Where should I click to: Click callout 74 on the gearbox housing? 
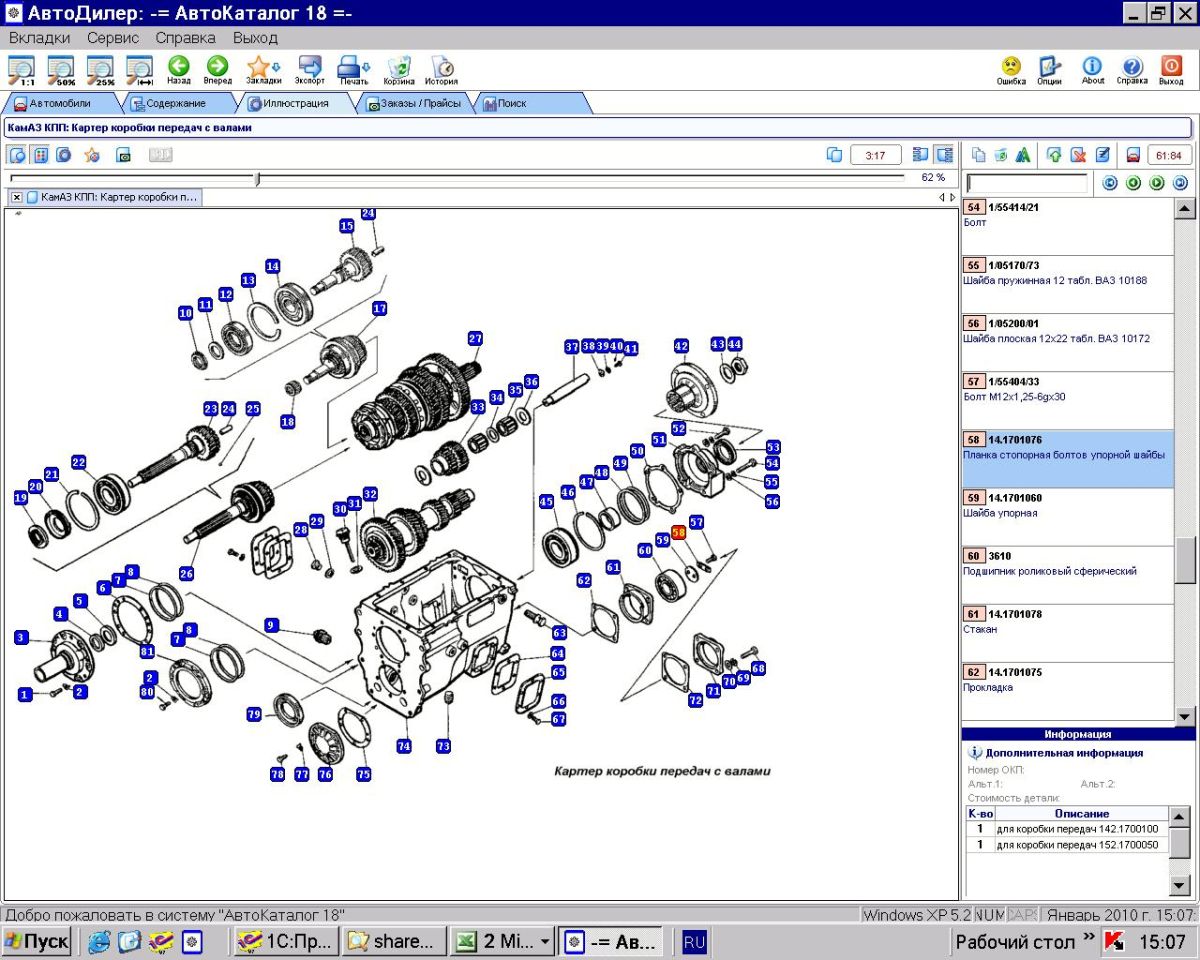404,745
